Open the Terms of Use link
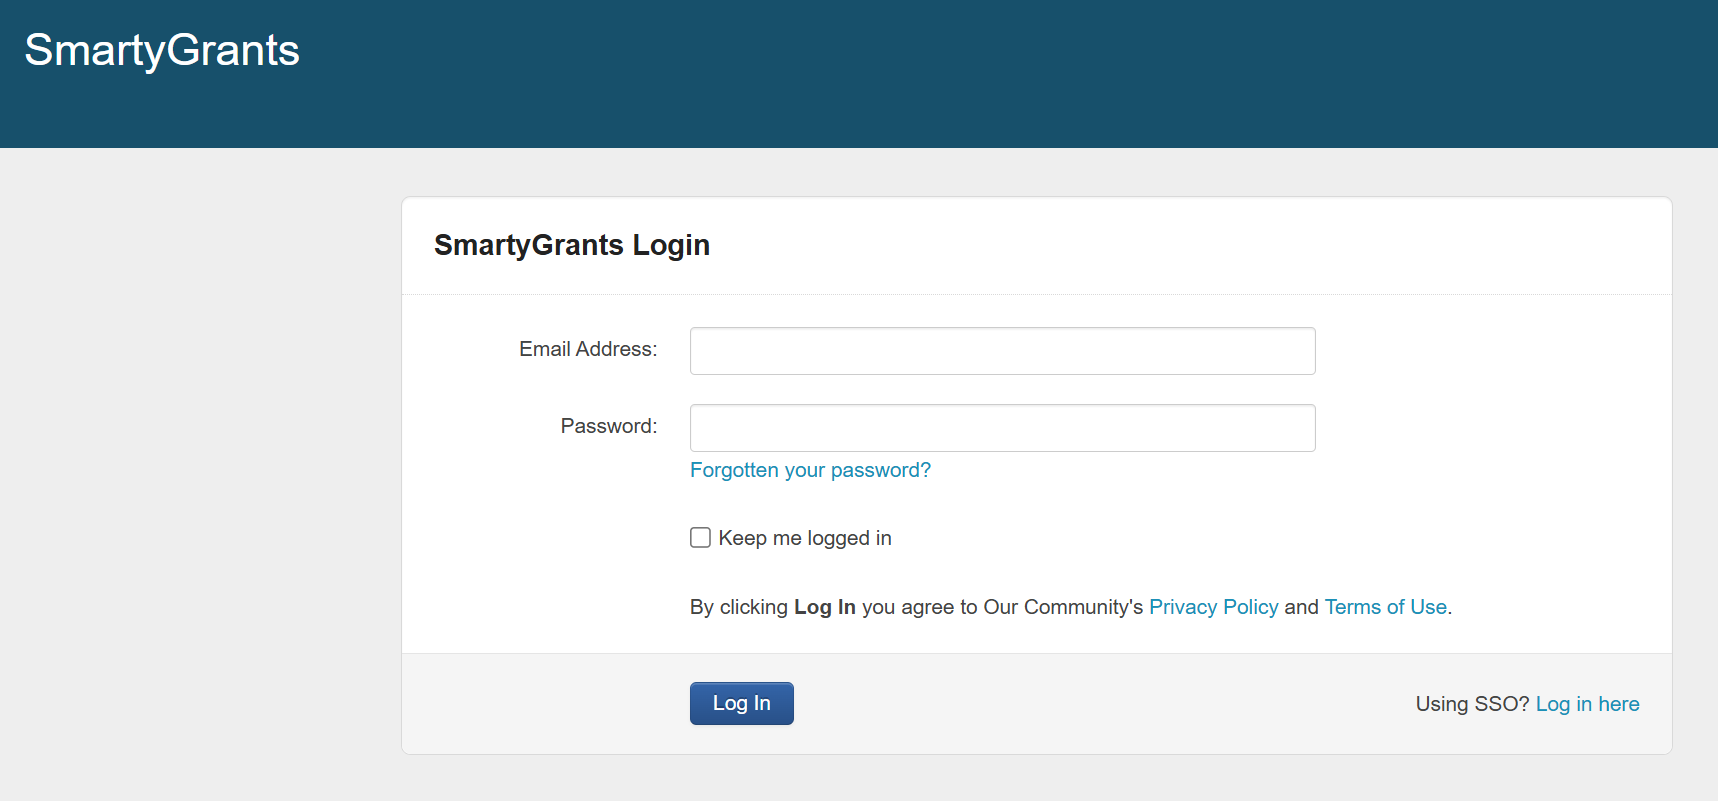This screenshot has height=801, width=1718. coord(1385,607)
